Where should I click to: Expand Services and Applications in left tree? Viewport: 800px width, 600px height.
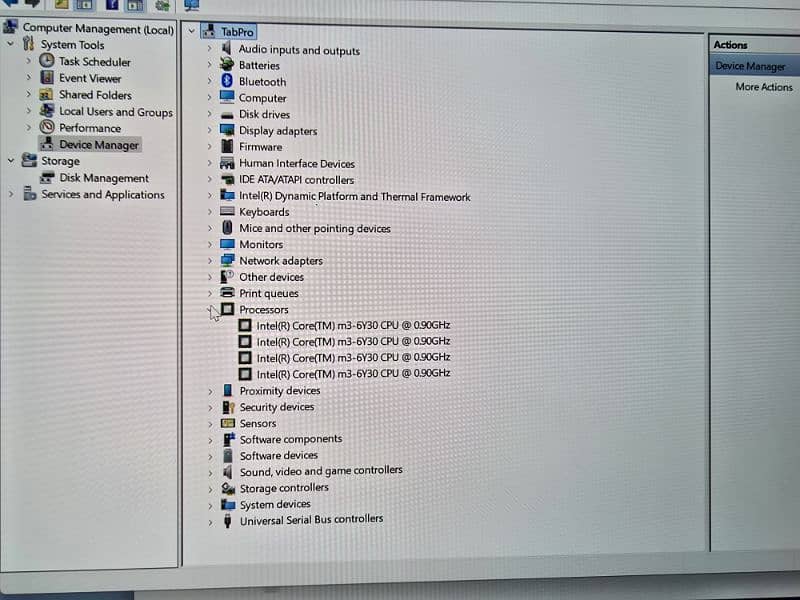(11, 195)
